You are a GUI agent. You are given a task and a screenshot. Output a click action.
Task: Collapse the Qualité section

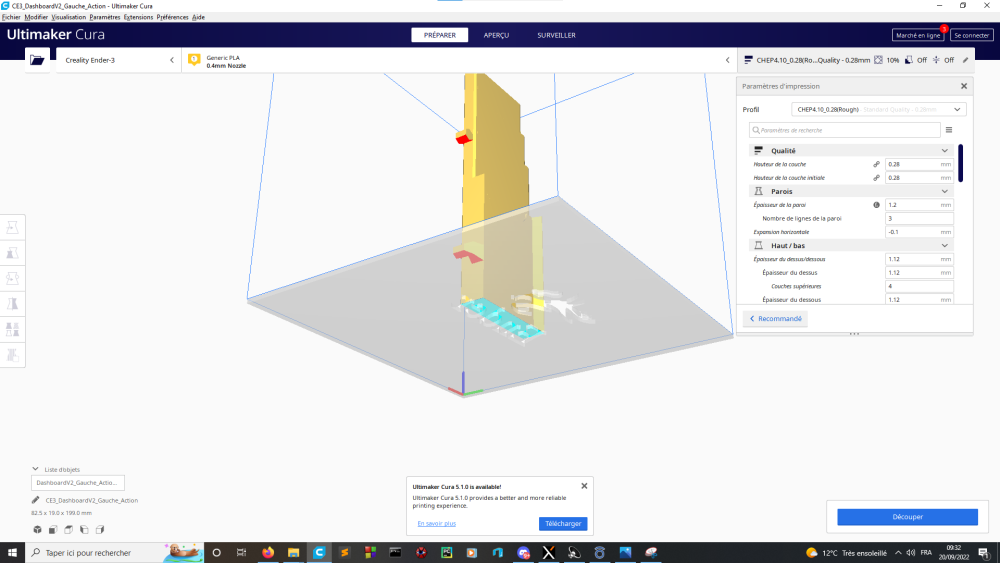tap(945, 150)
